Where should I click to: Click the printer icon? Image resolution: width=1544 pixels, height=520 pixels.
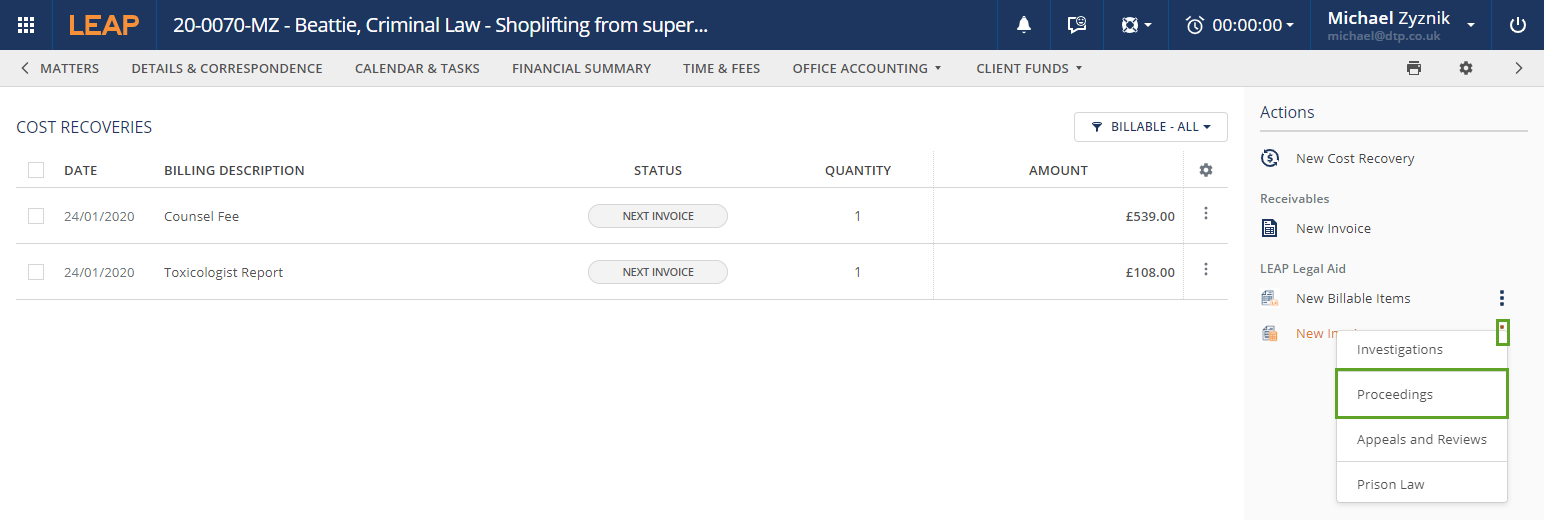pos(1413,68)
